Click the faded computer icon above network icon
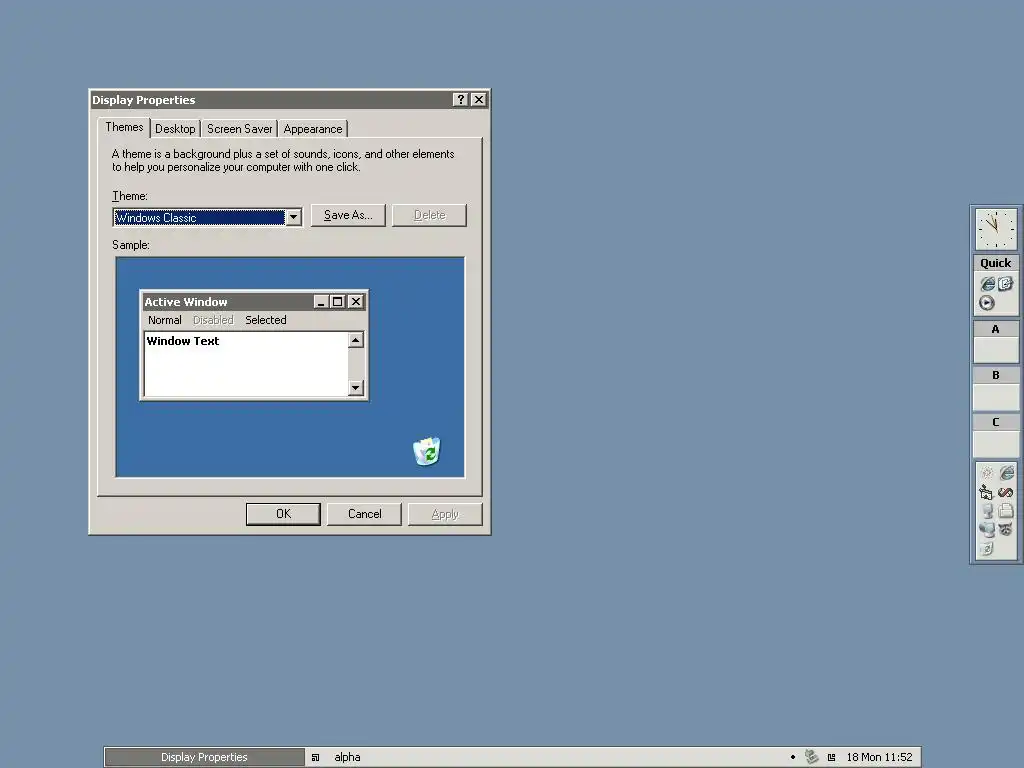 pos(987,511)
